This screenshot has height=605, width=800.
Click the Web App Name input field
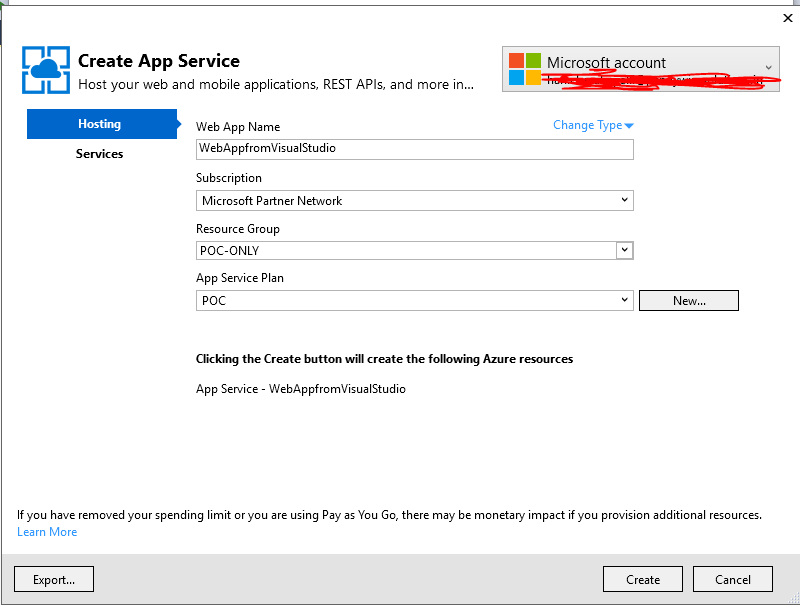(x=415, y=149)
